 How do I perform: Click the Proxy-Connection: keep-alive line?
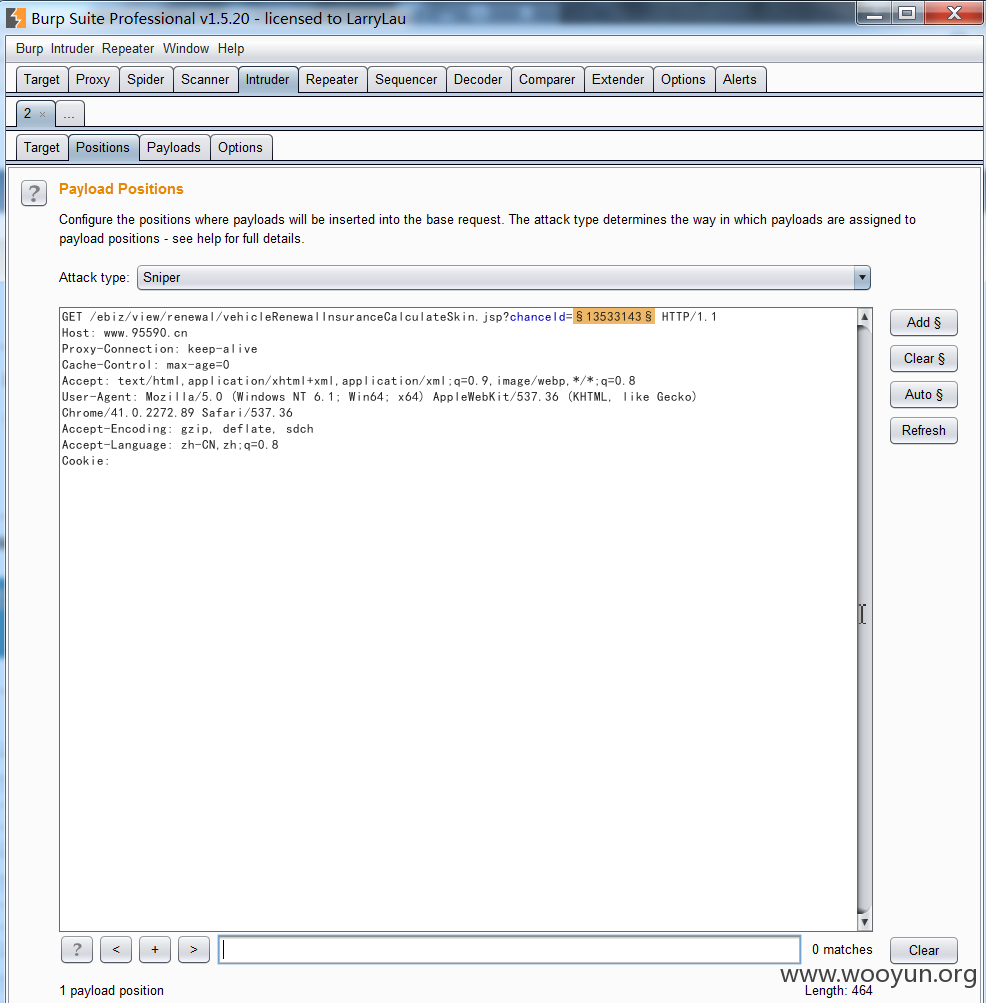[x=159, y=349]
